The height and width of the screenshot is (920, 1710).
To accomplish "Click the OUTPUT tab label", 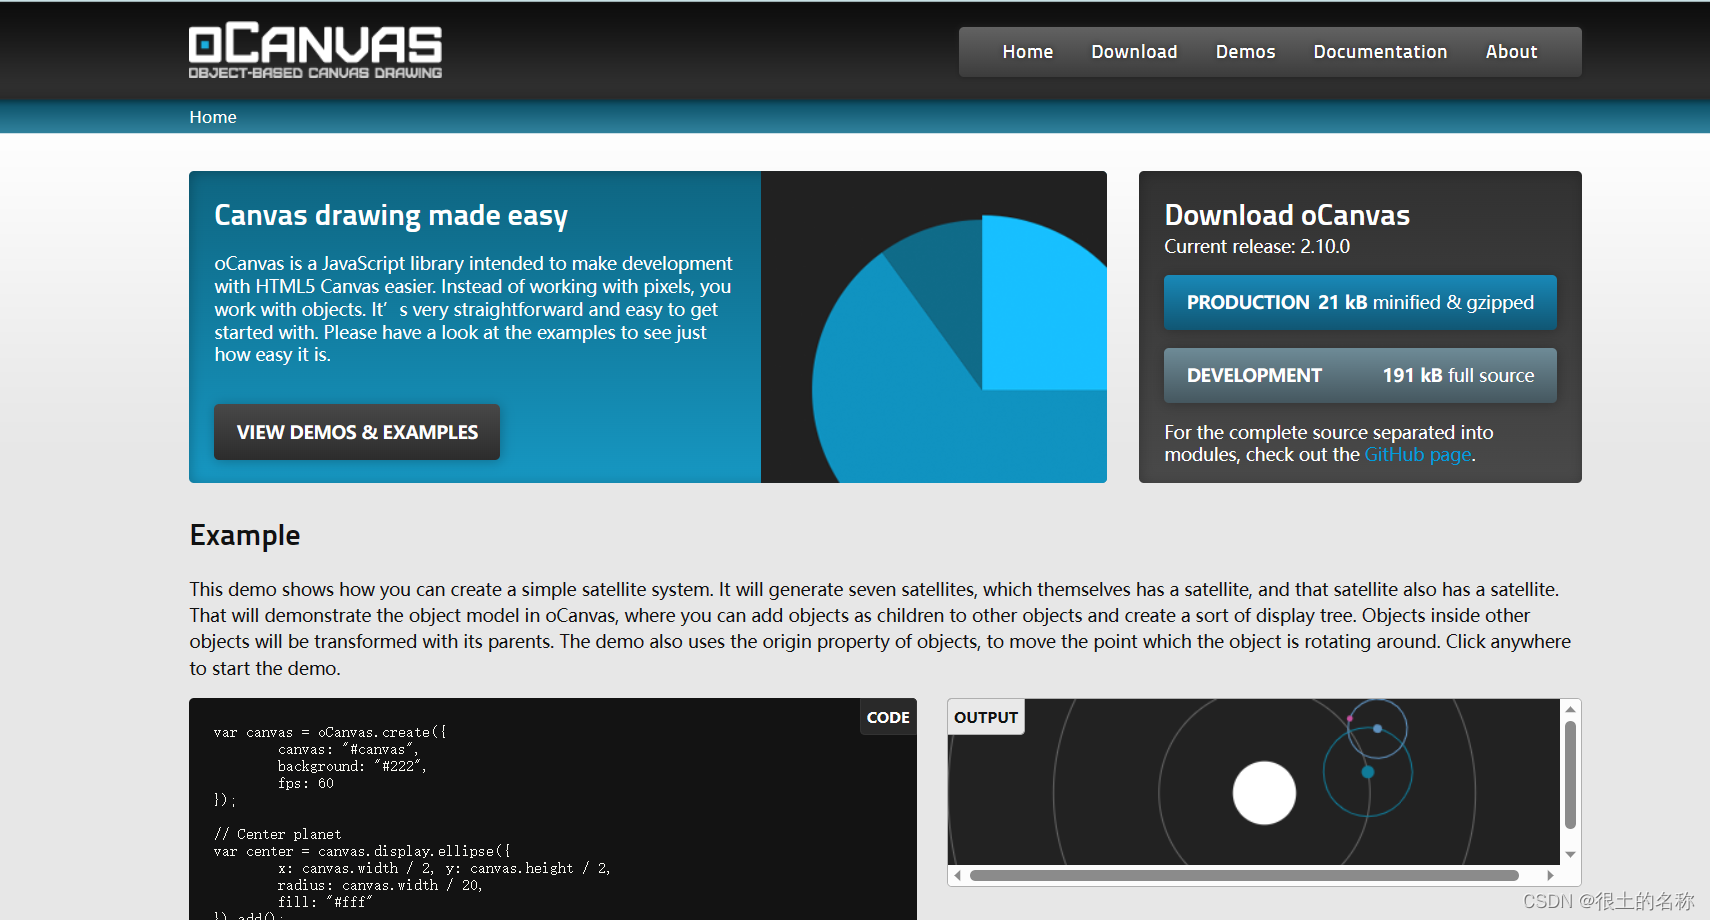I will click(986, 717).
